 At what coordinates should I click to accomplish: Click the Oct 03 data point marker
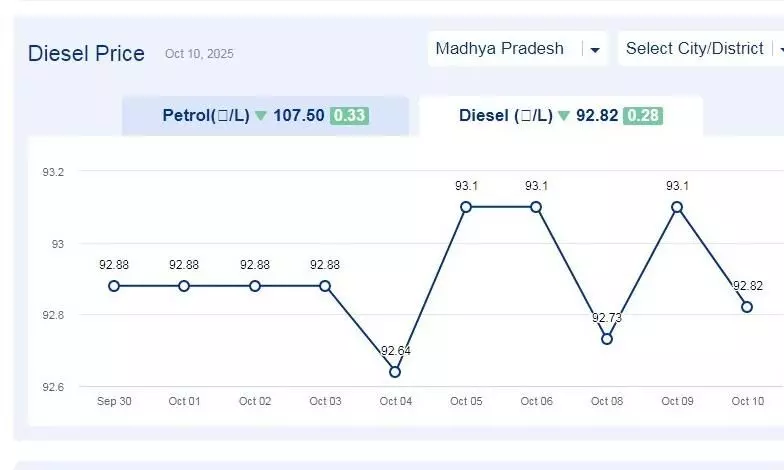tap(325, 286)
